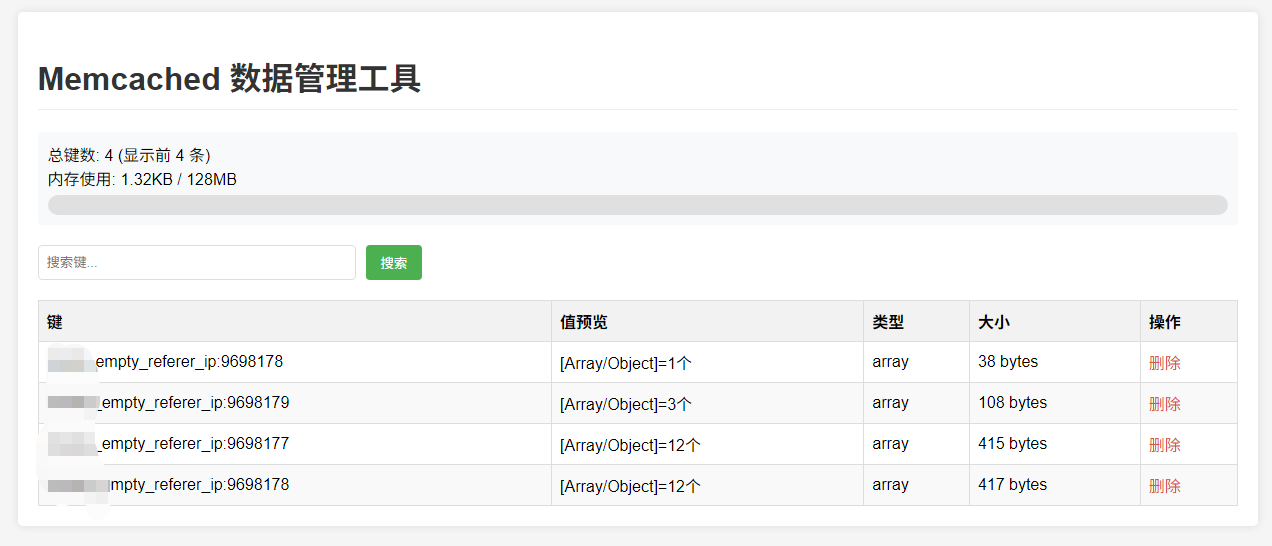Click the [Array/Object]=1个 value preview
1272x546 pixels.
pyautogui.click(x=626, y=363)
